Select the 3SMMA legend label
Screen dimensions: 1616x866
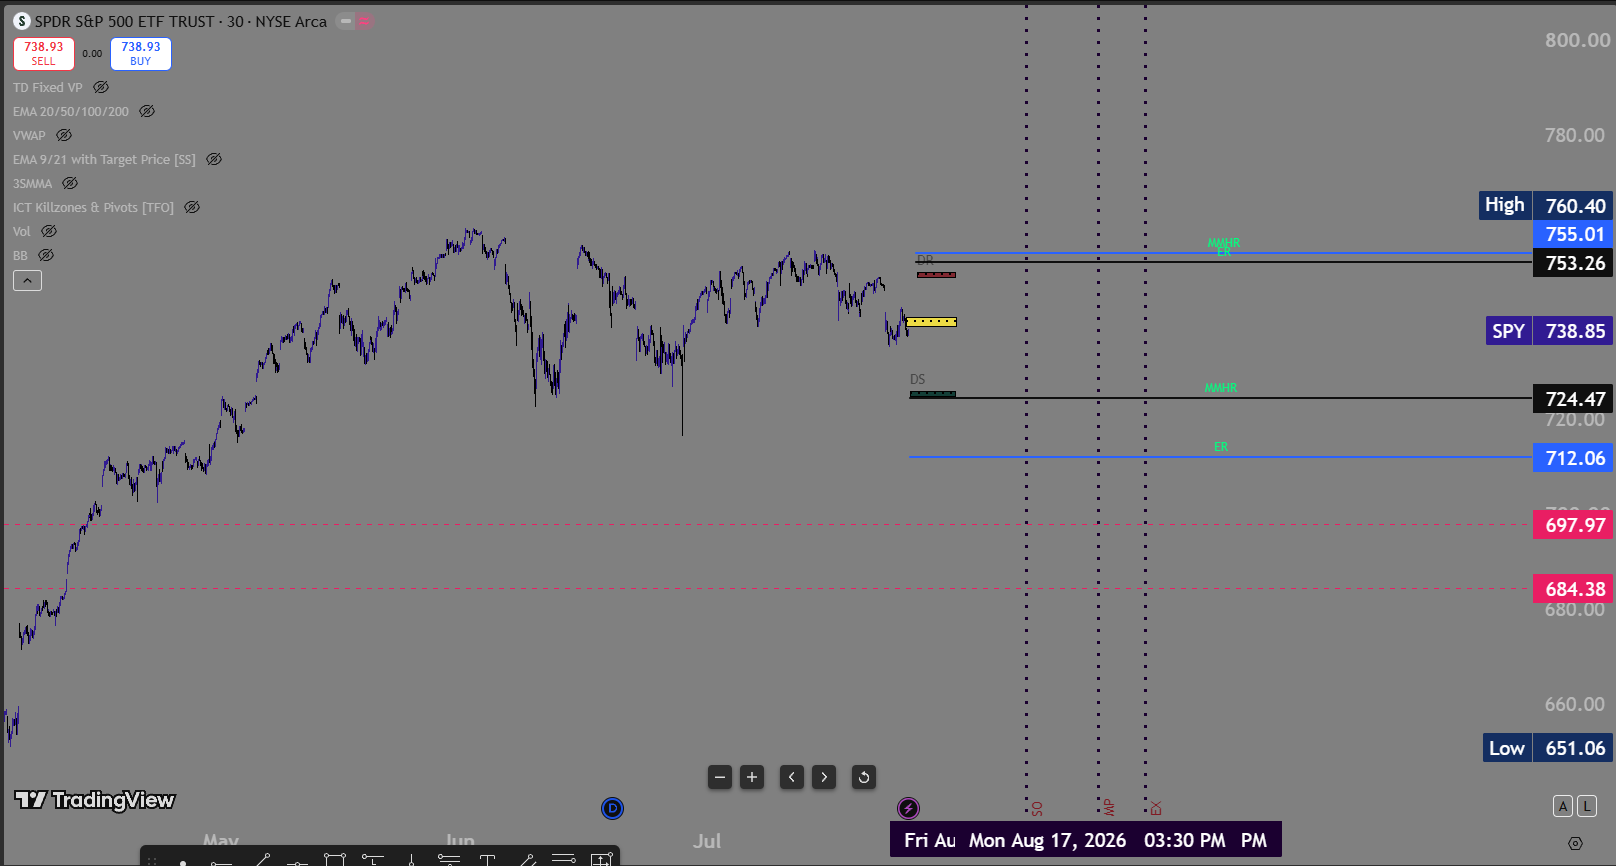(x=32, y=183)
